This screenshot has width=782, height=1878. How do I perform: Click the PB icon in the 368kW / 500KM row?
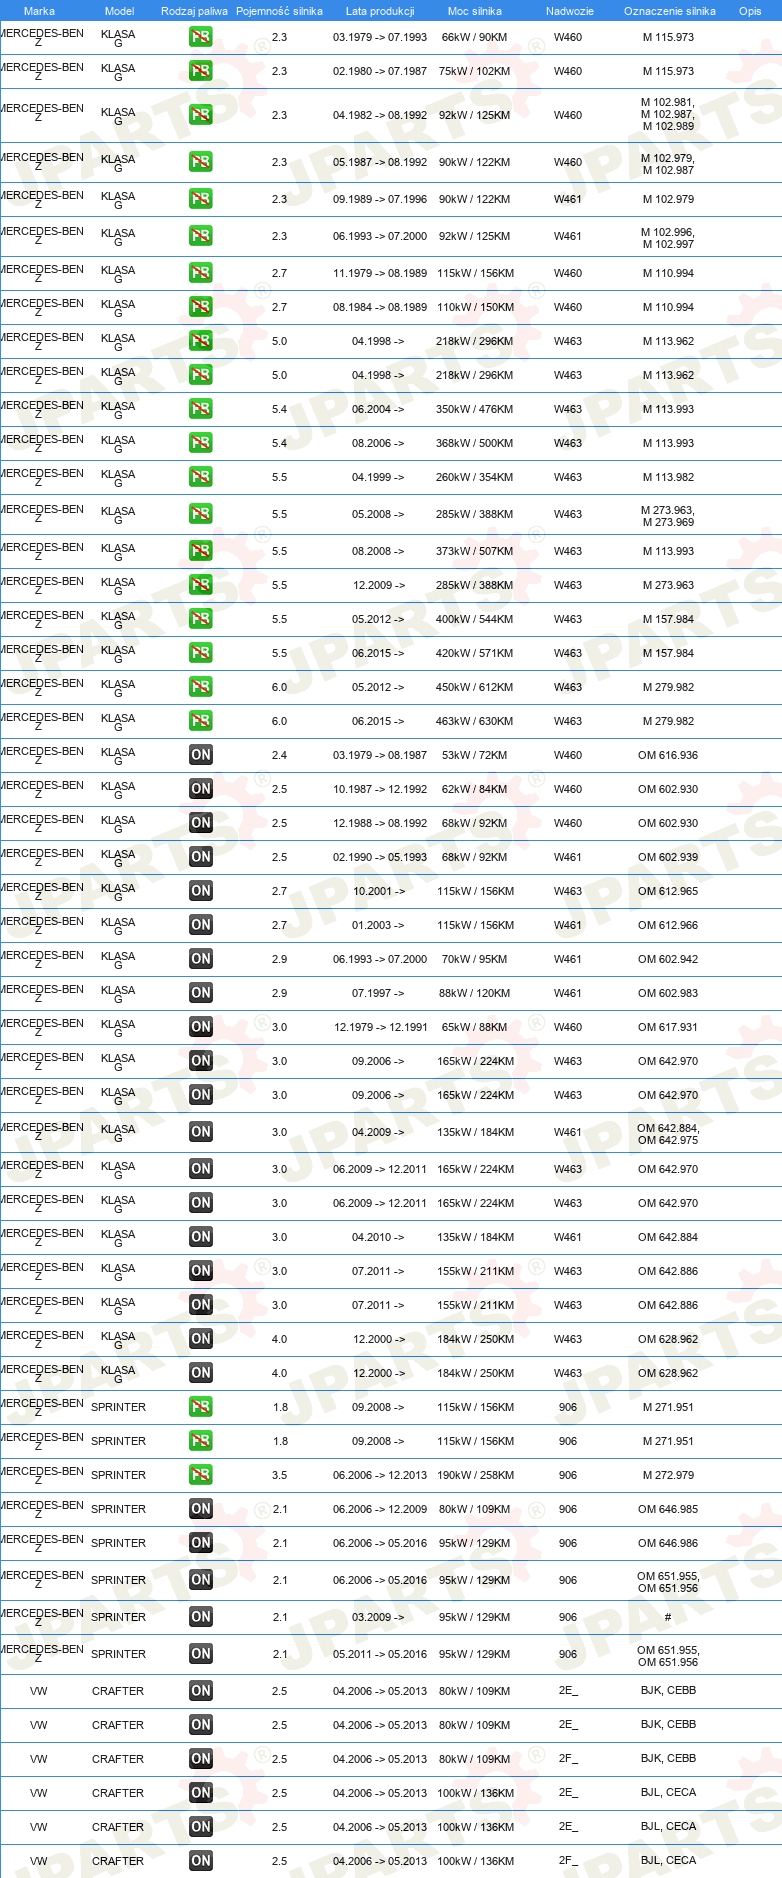pyautogui.click(x=201, y=443)
